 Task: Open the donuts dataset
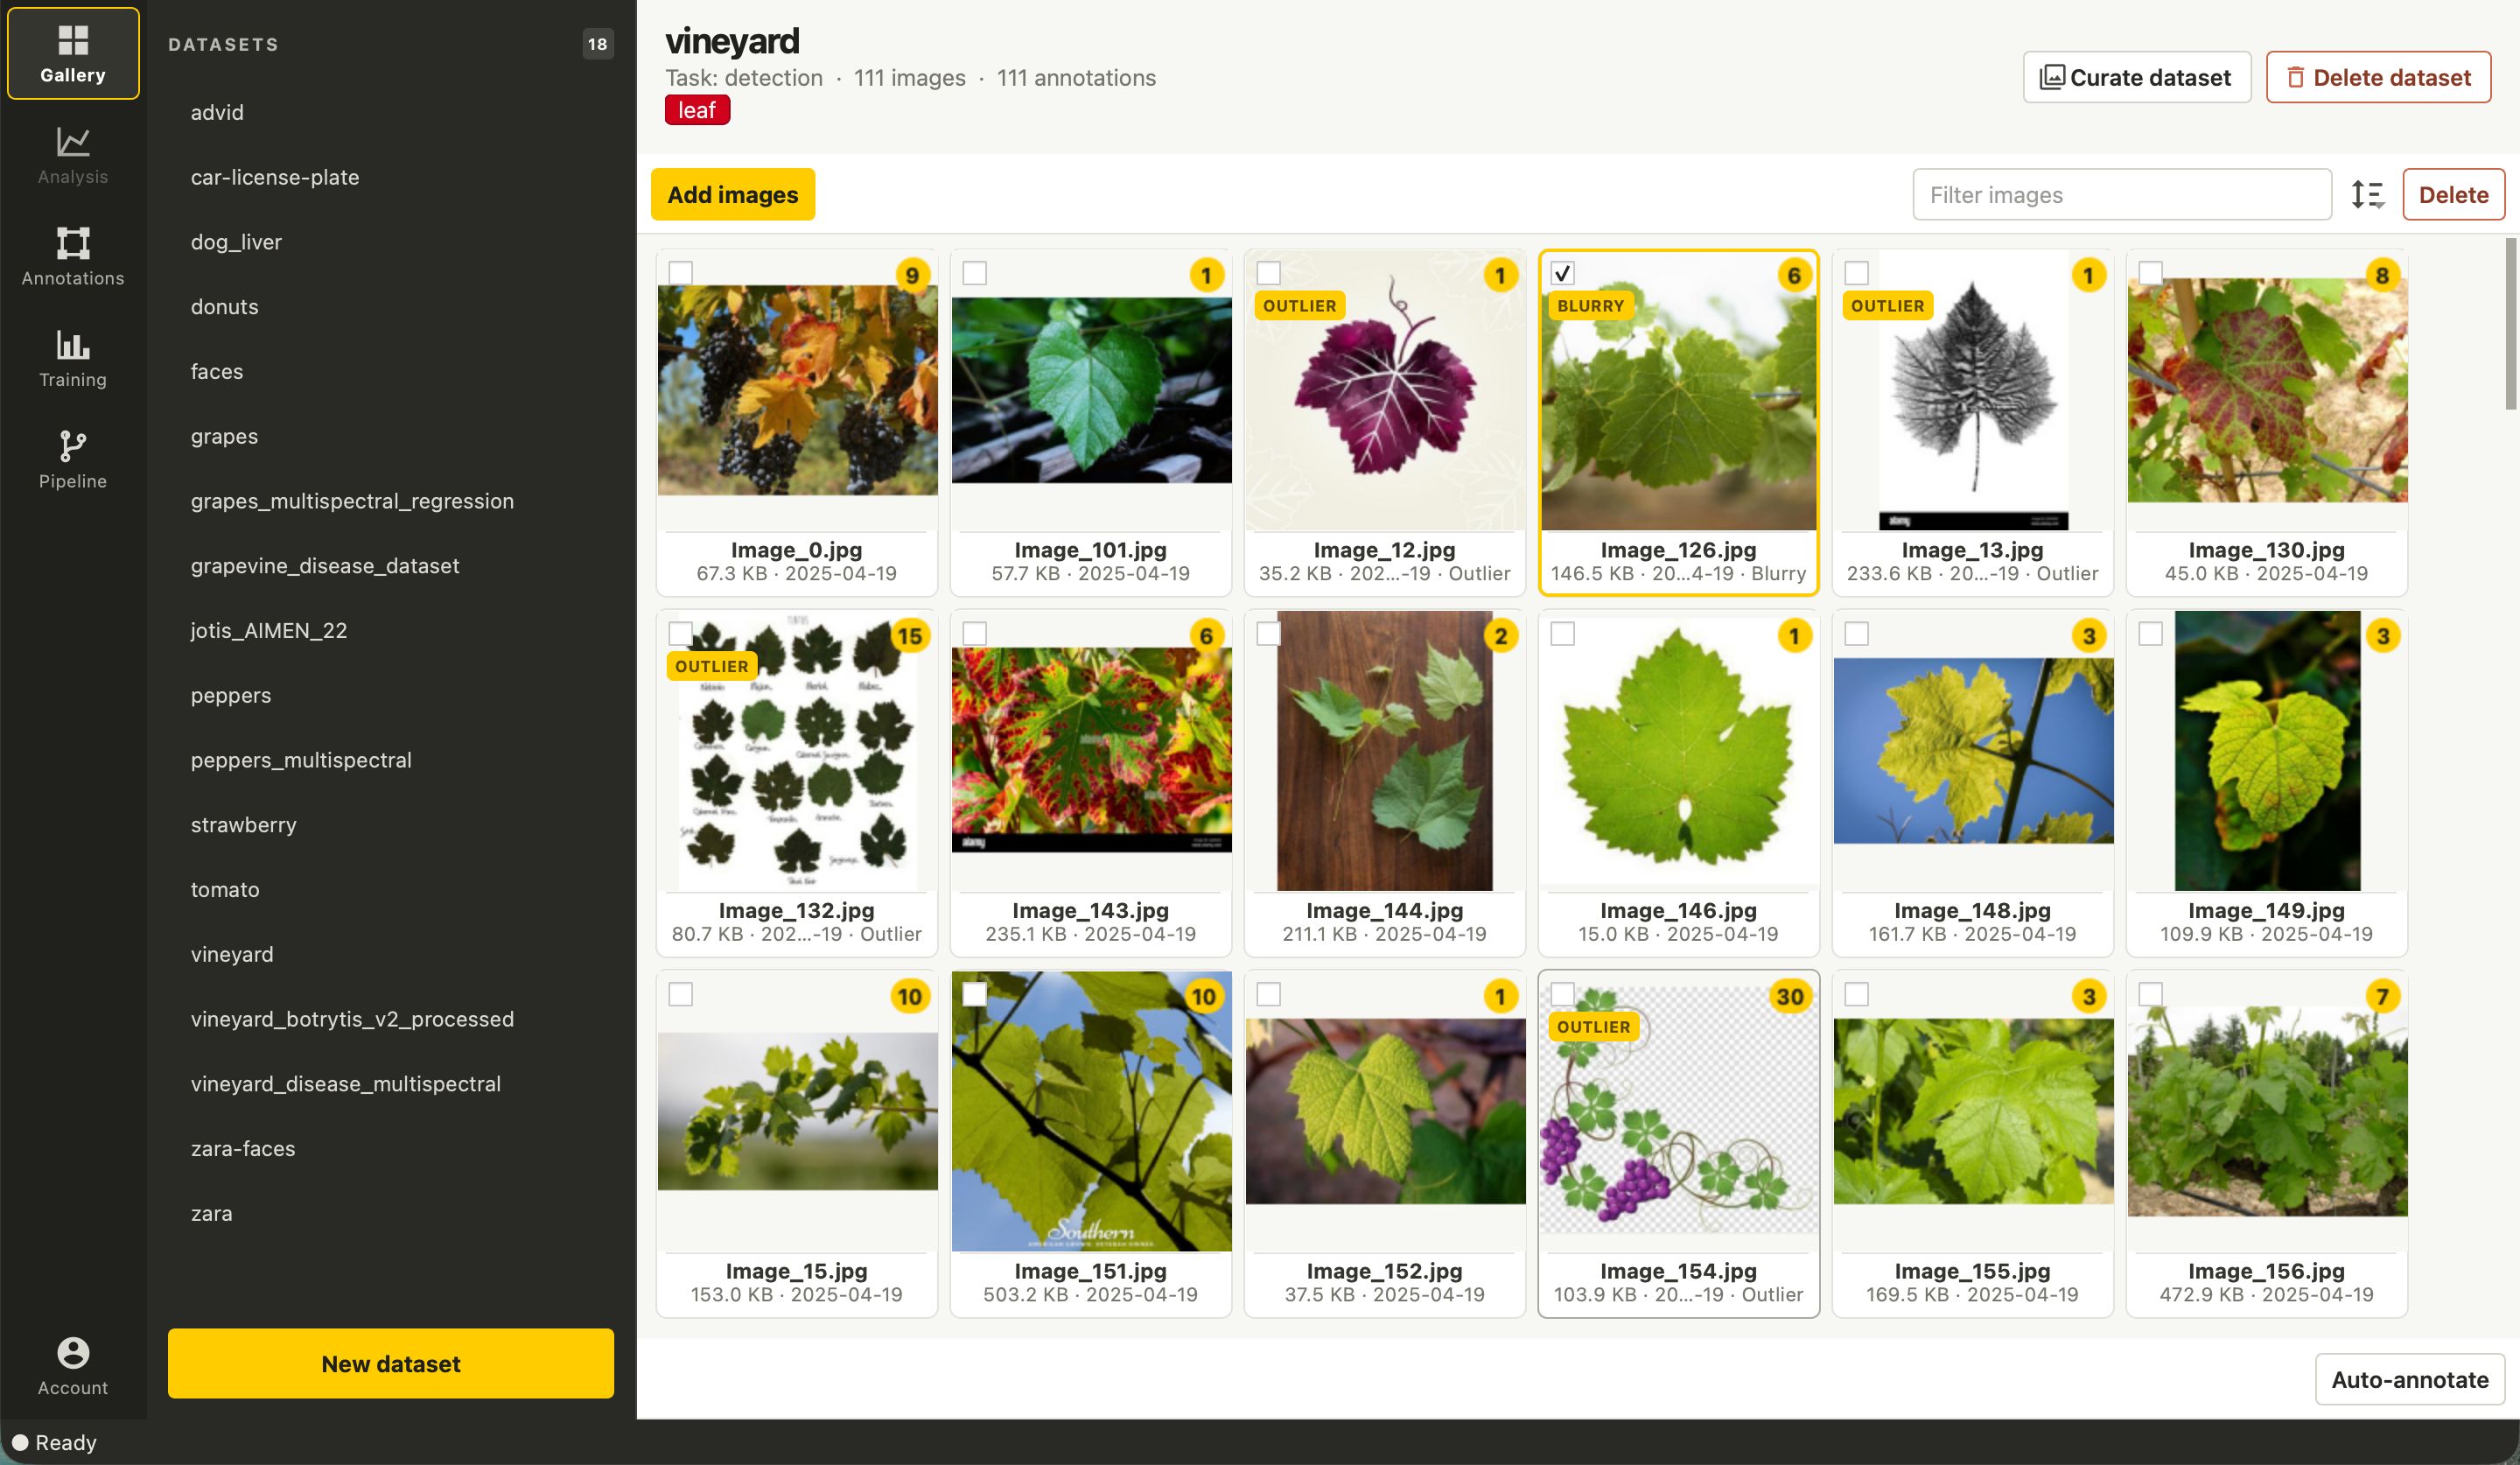(391, 307)
